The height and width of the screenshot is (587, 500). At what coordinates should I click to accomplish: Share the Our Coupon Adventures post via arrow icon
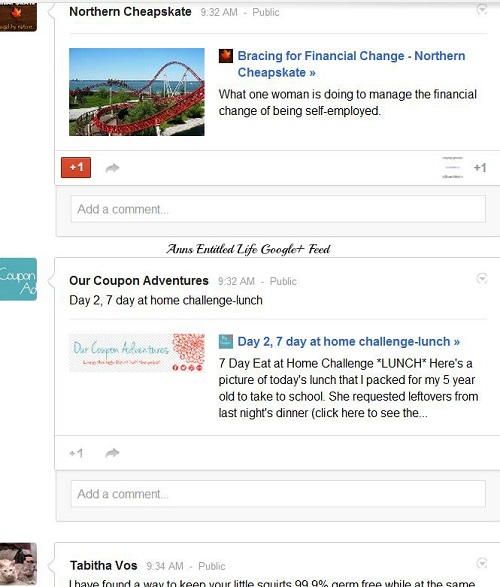(112, 453)
